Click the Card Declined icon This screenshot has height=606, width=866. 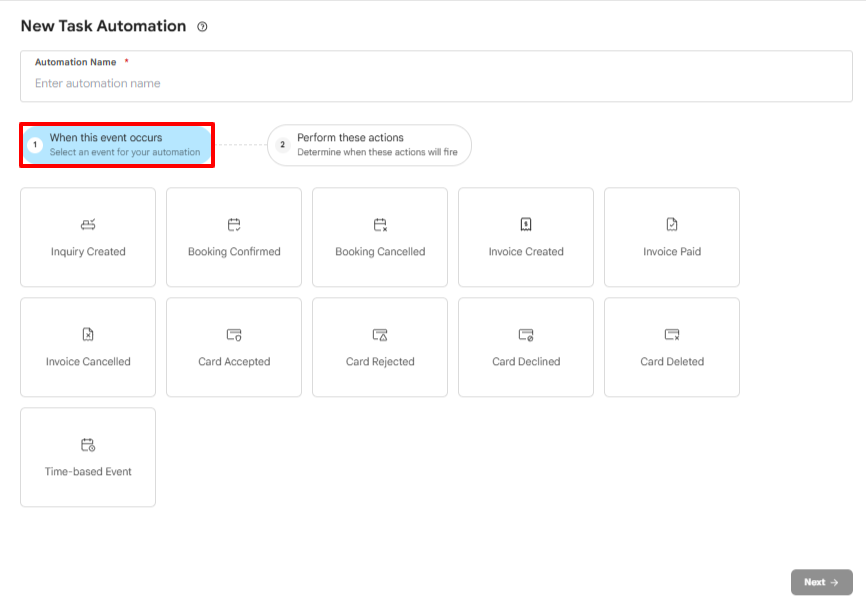pyautogui.click(x=526, y=334)
